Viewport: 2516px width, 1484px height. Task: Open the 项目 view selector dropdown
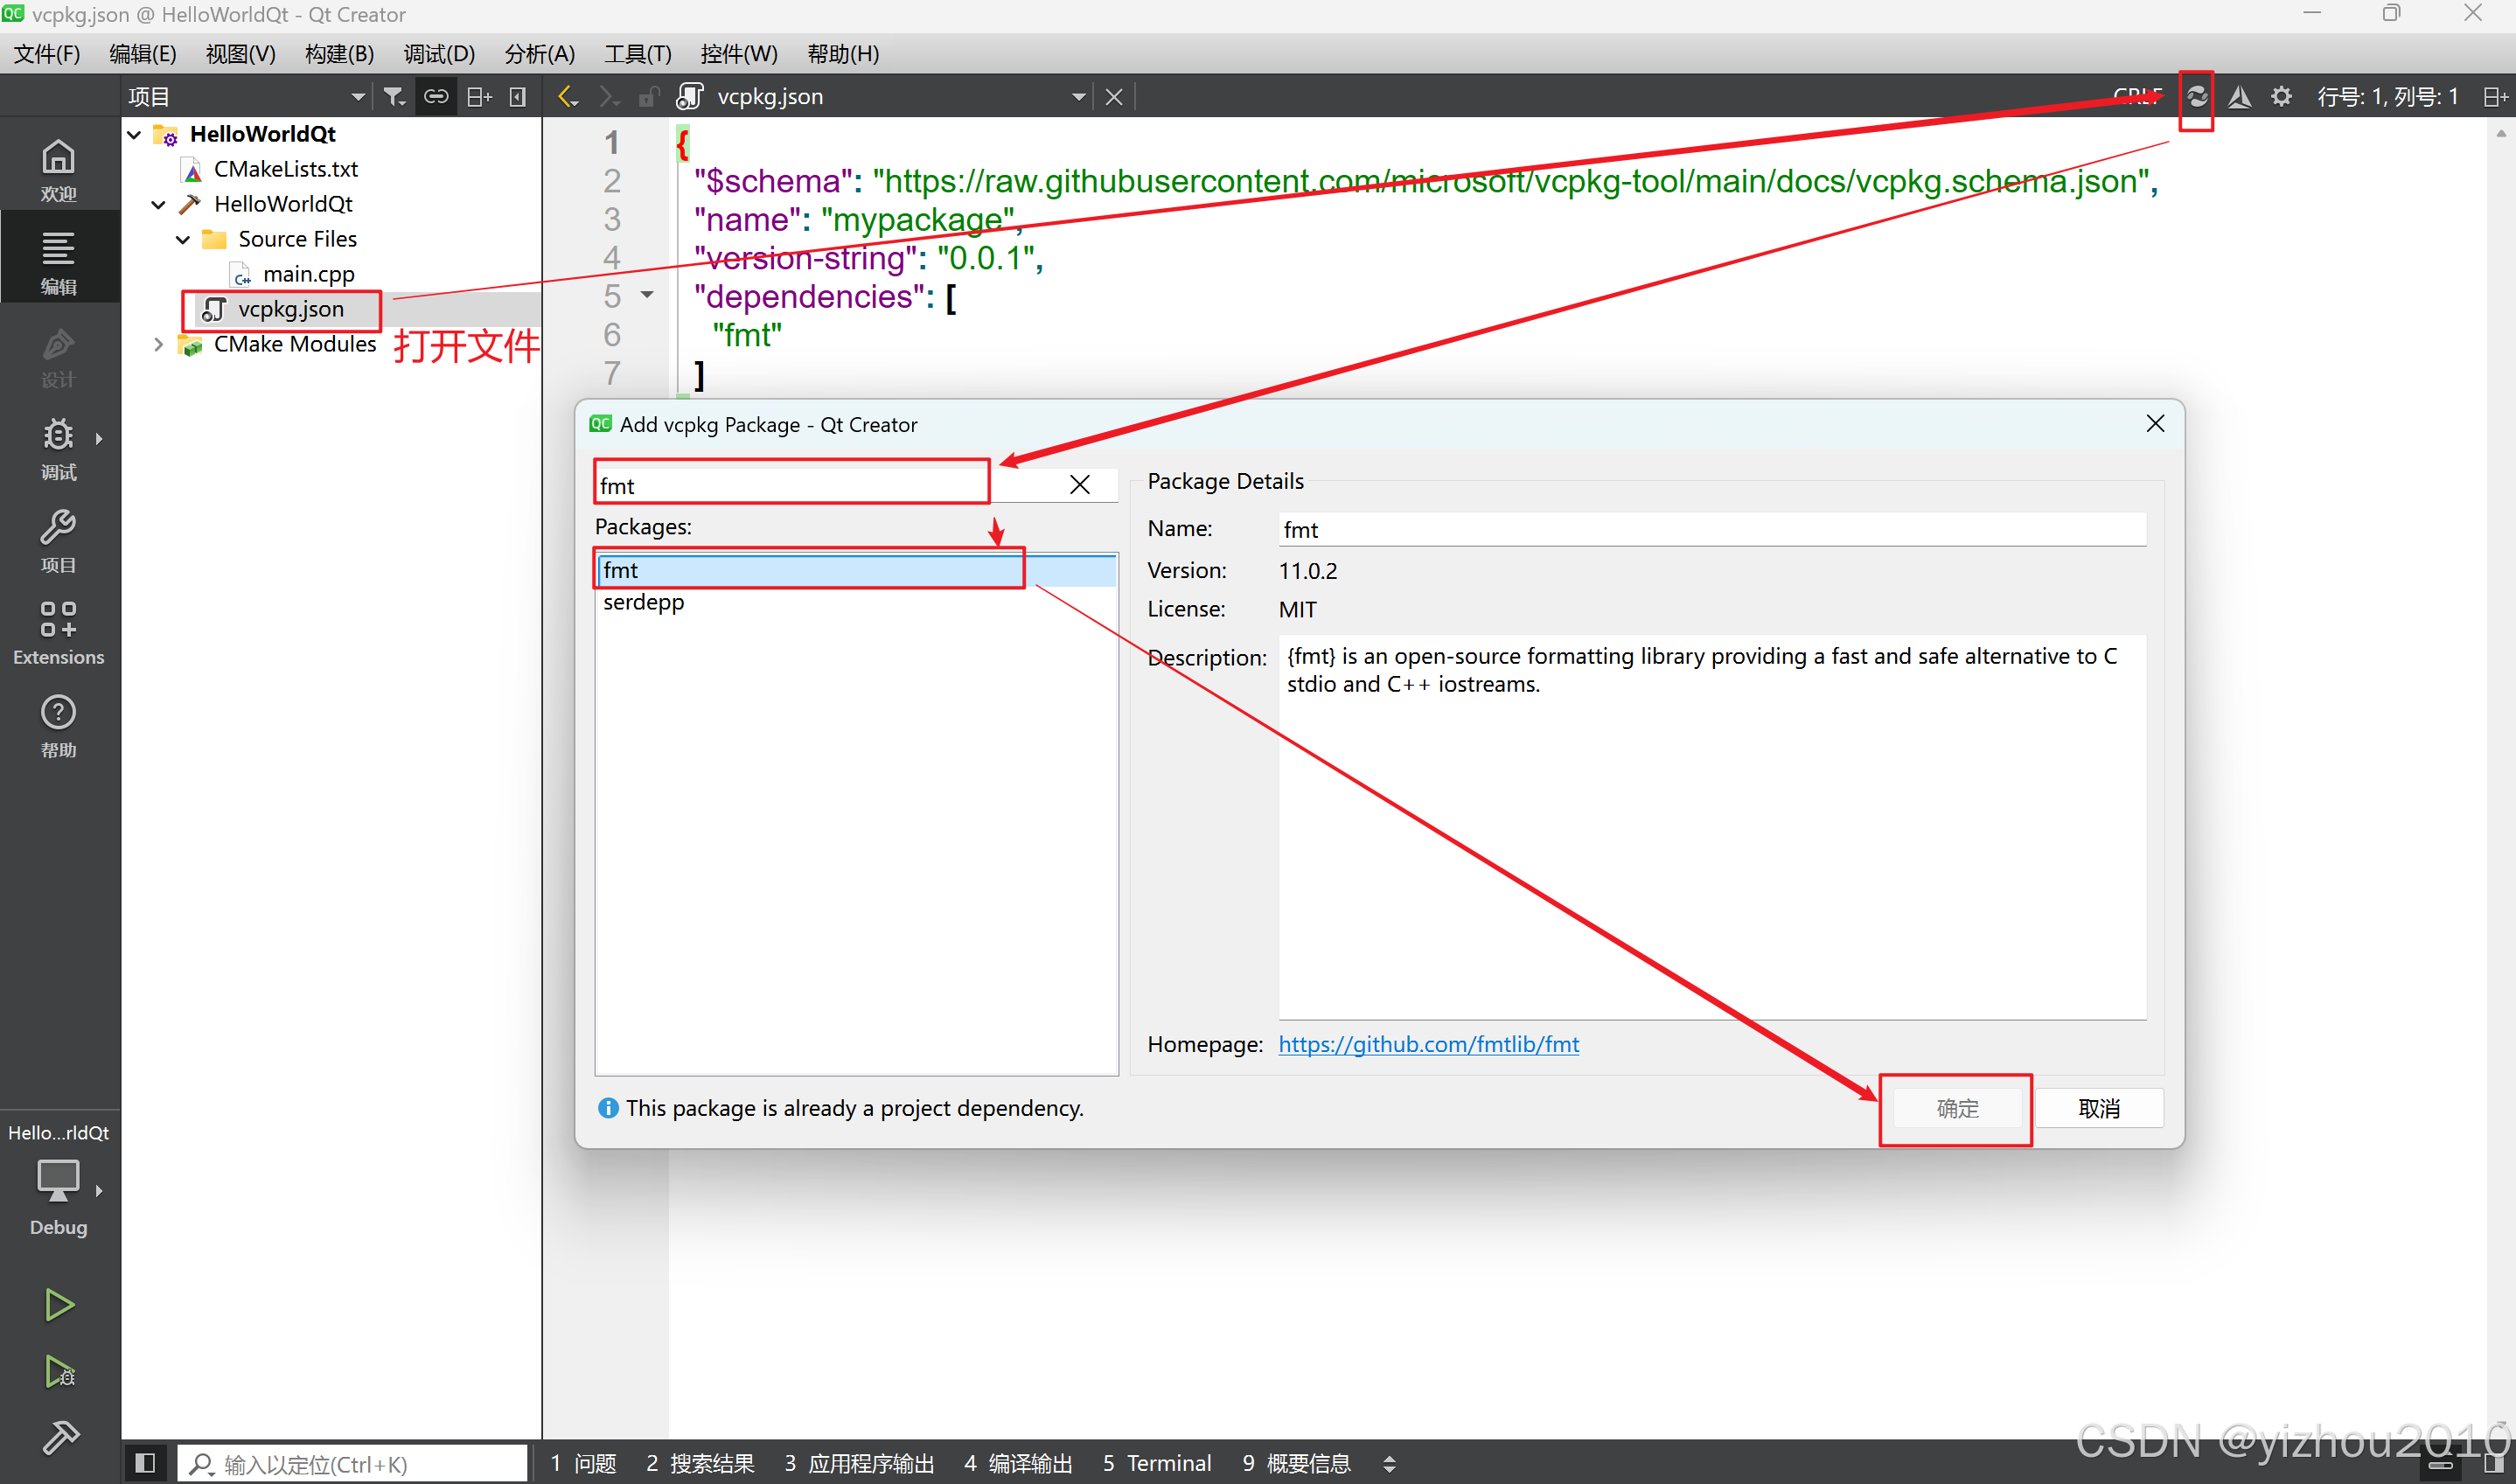[x=246, y=96]
